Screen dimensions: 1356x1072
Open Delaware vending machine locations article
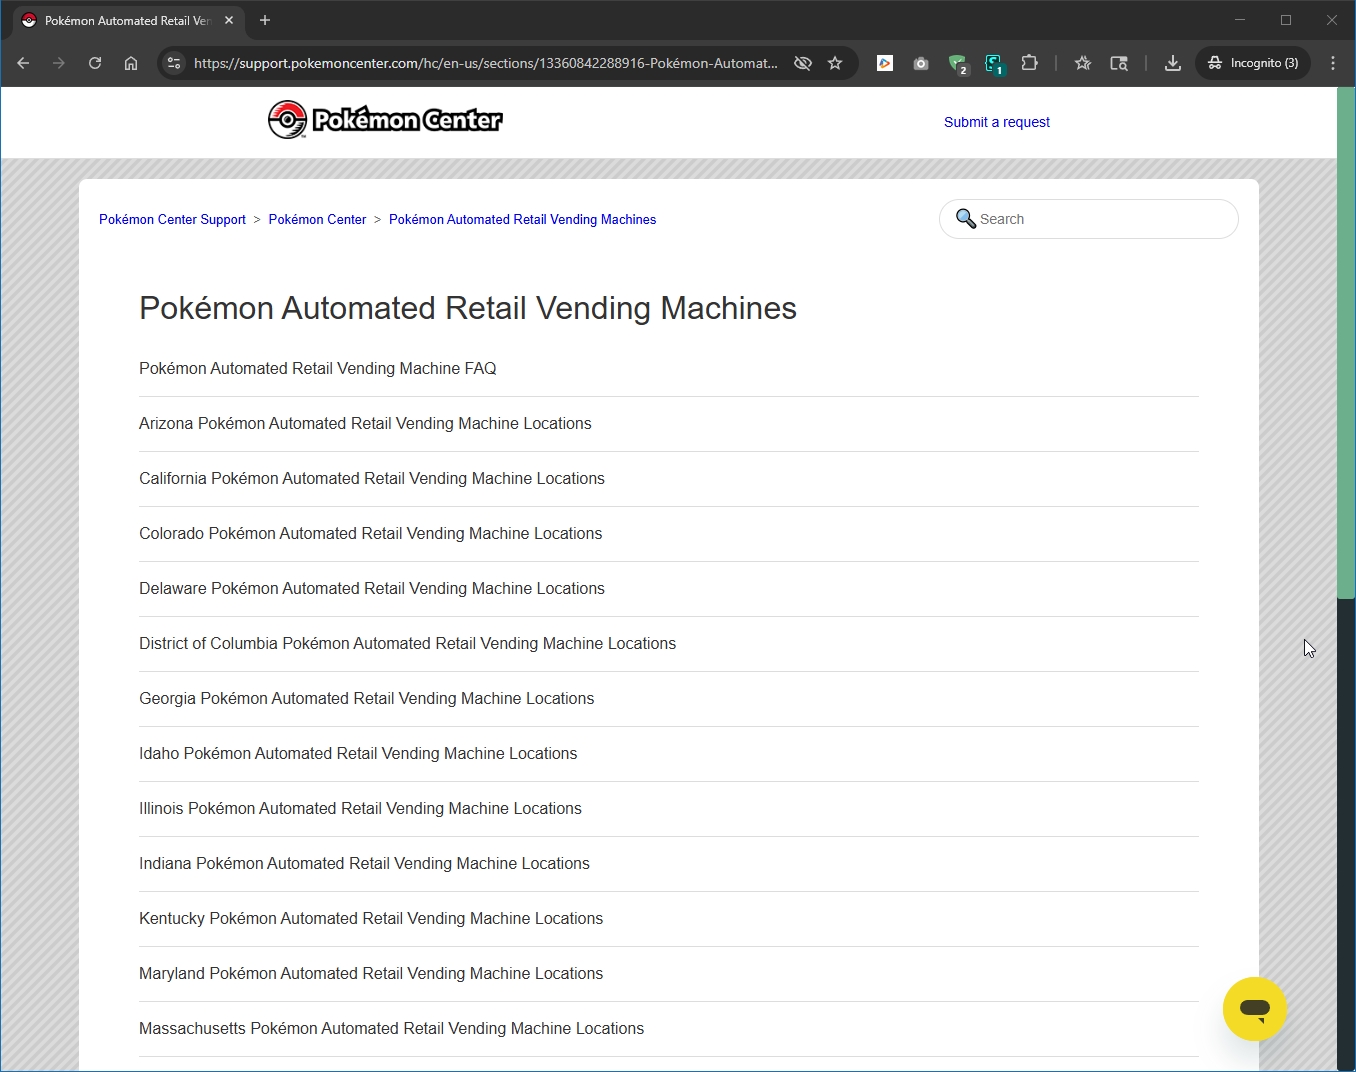pyautogui.click(x=372, y=588)
